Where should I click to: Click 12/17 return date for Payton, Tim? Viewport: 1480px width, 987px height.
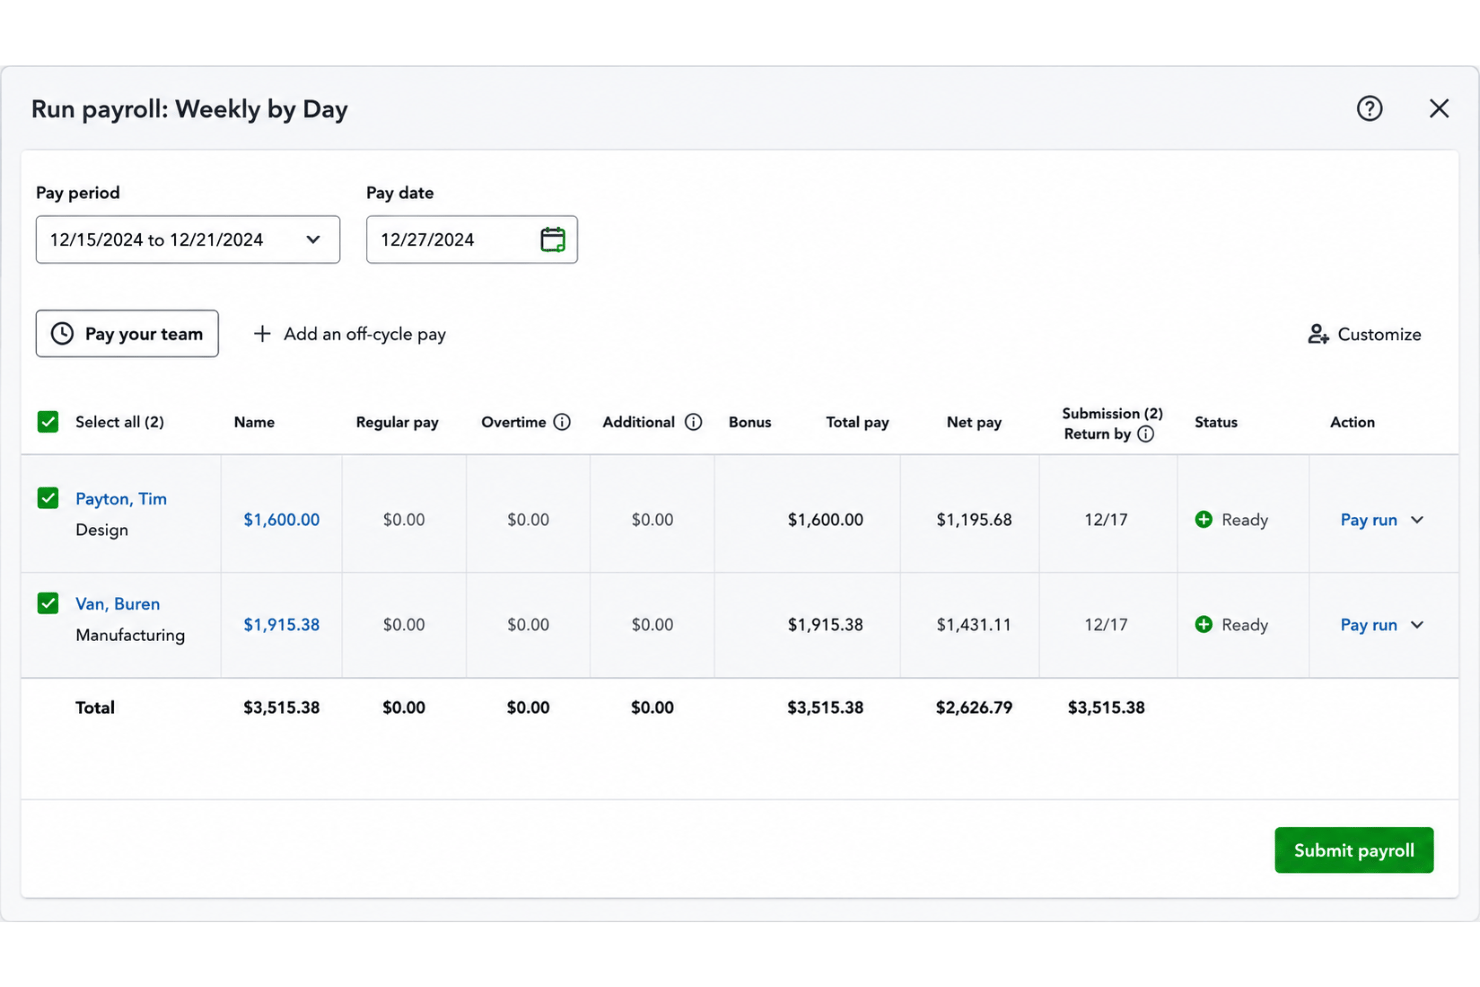tap(1106, 520)
